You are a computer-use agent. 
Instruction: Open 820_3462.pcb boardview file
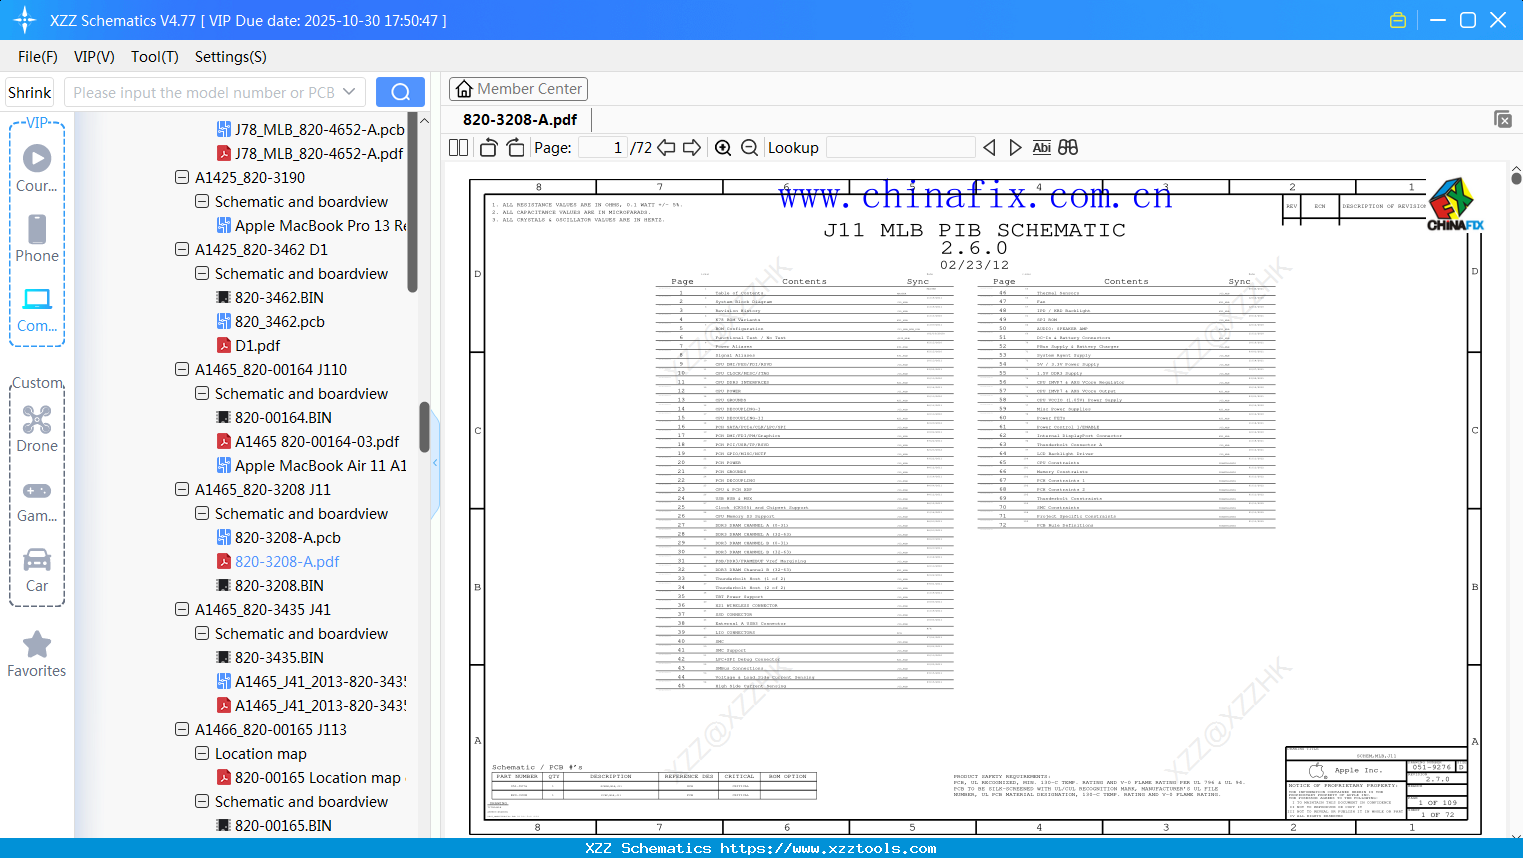(271, 321)
